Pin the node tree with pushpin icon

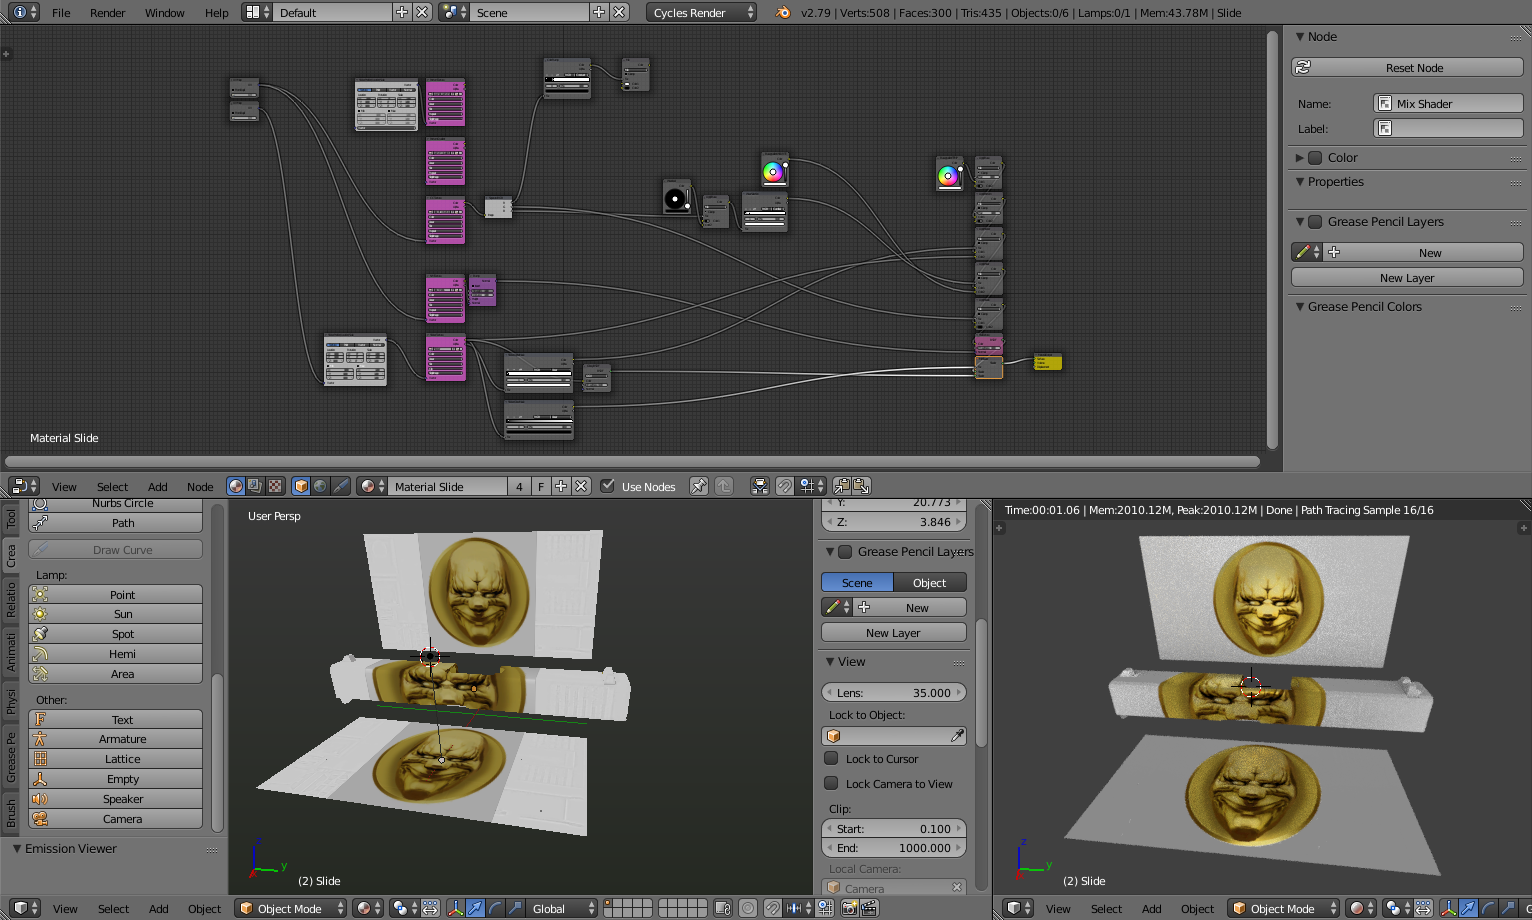coord(699,486)
